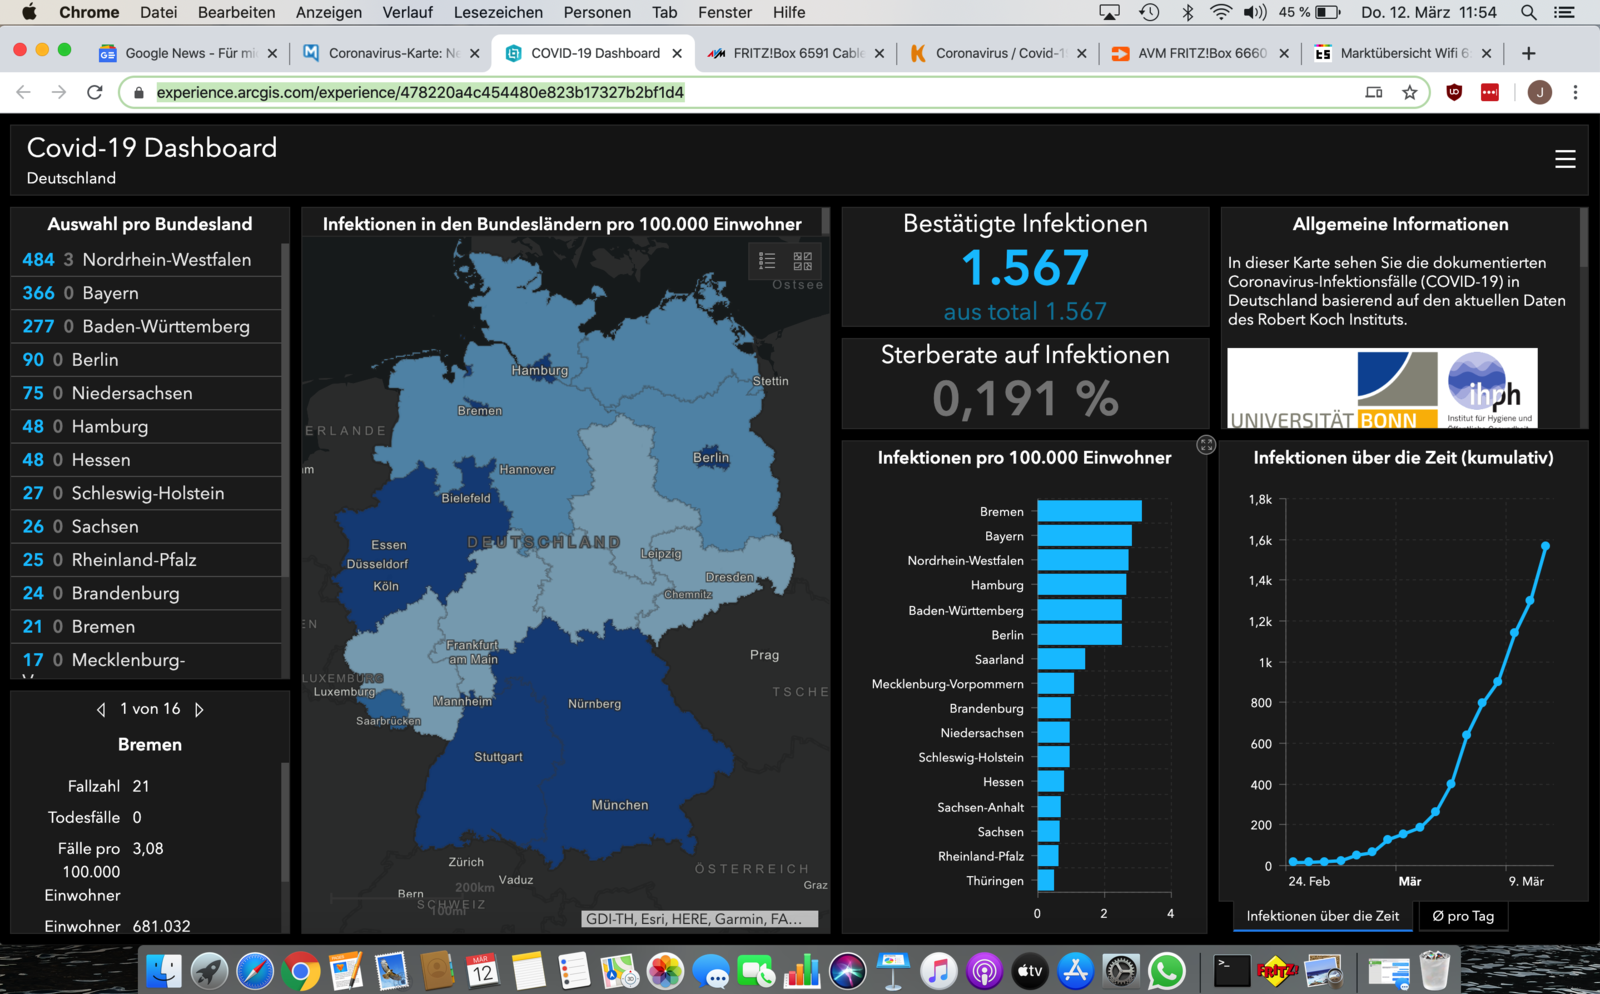Select Nordrhein-Westfalen in the Bundesland list
Image resolution: width=1600 pixels, height=994 pixels.
coord(146,260)
